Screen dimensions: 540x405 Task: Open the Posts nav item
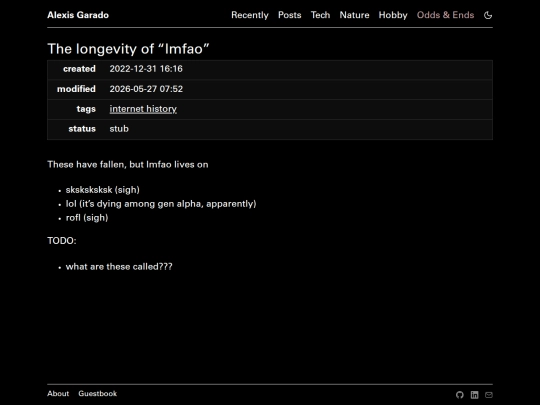(290, 15)
